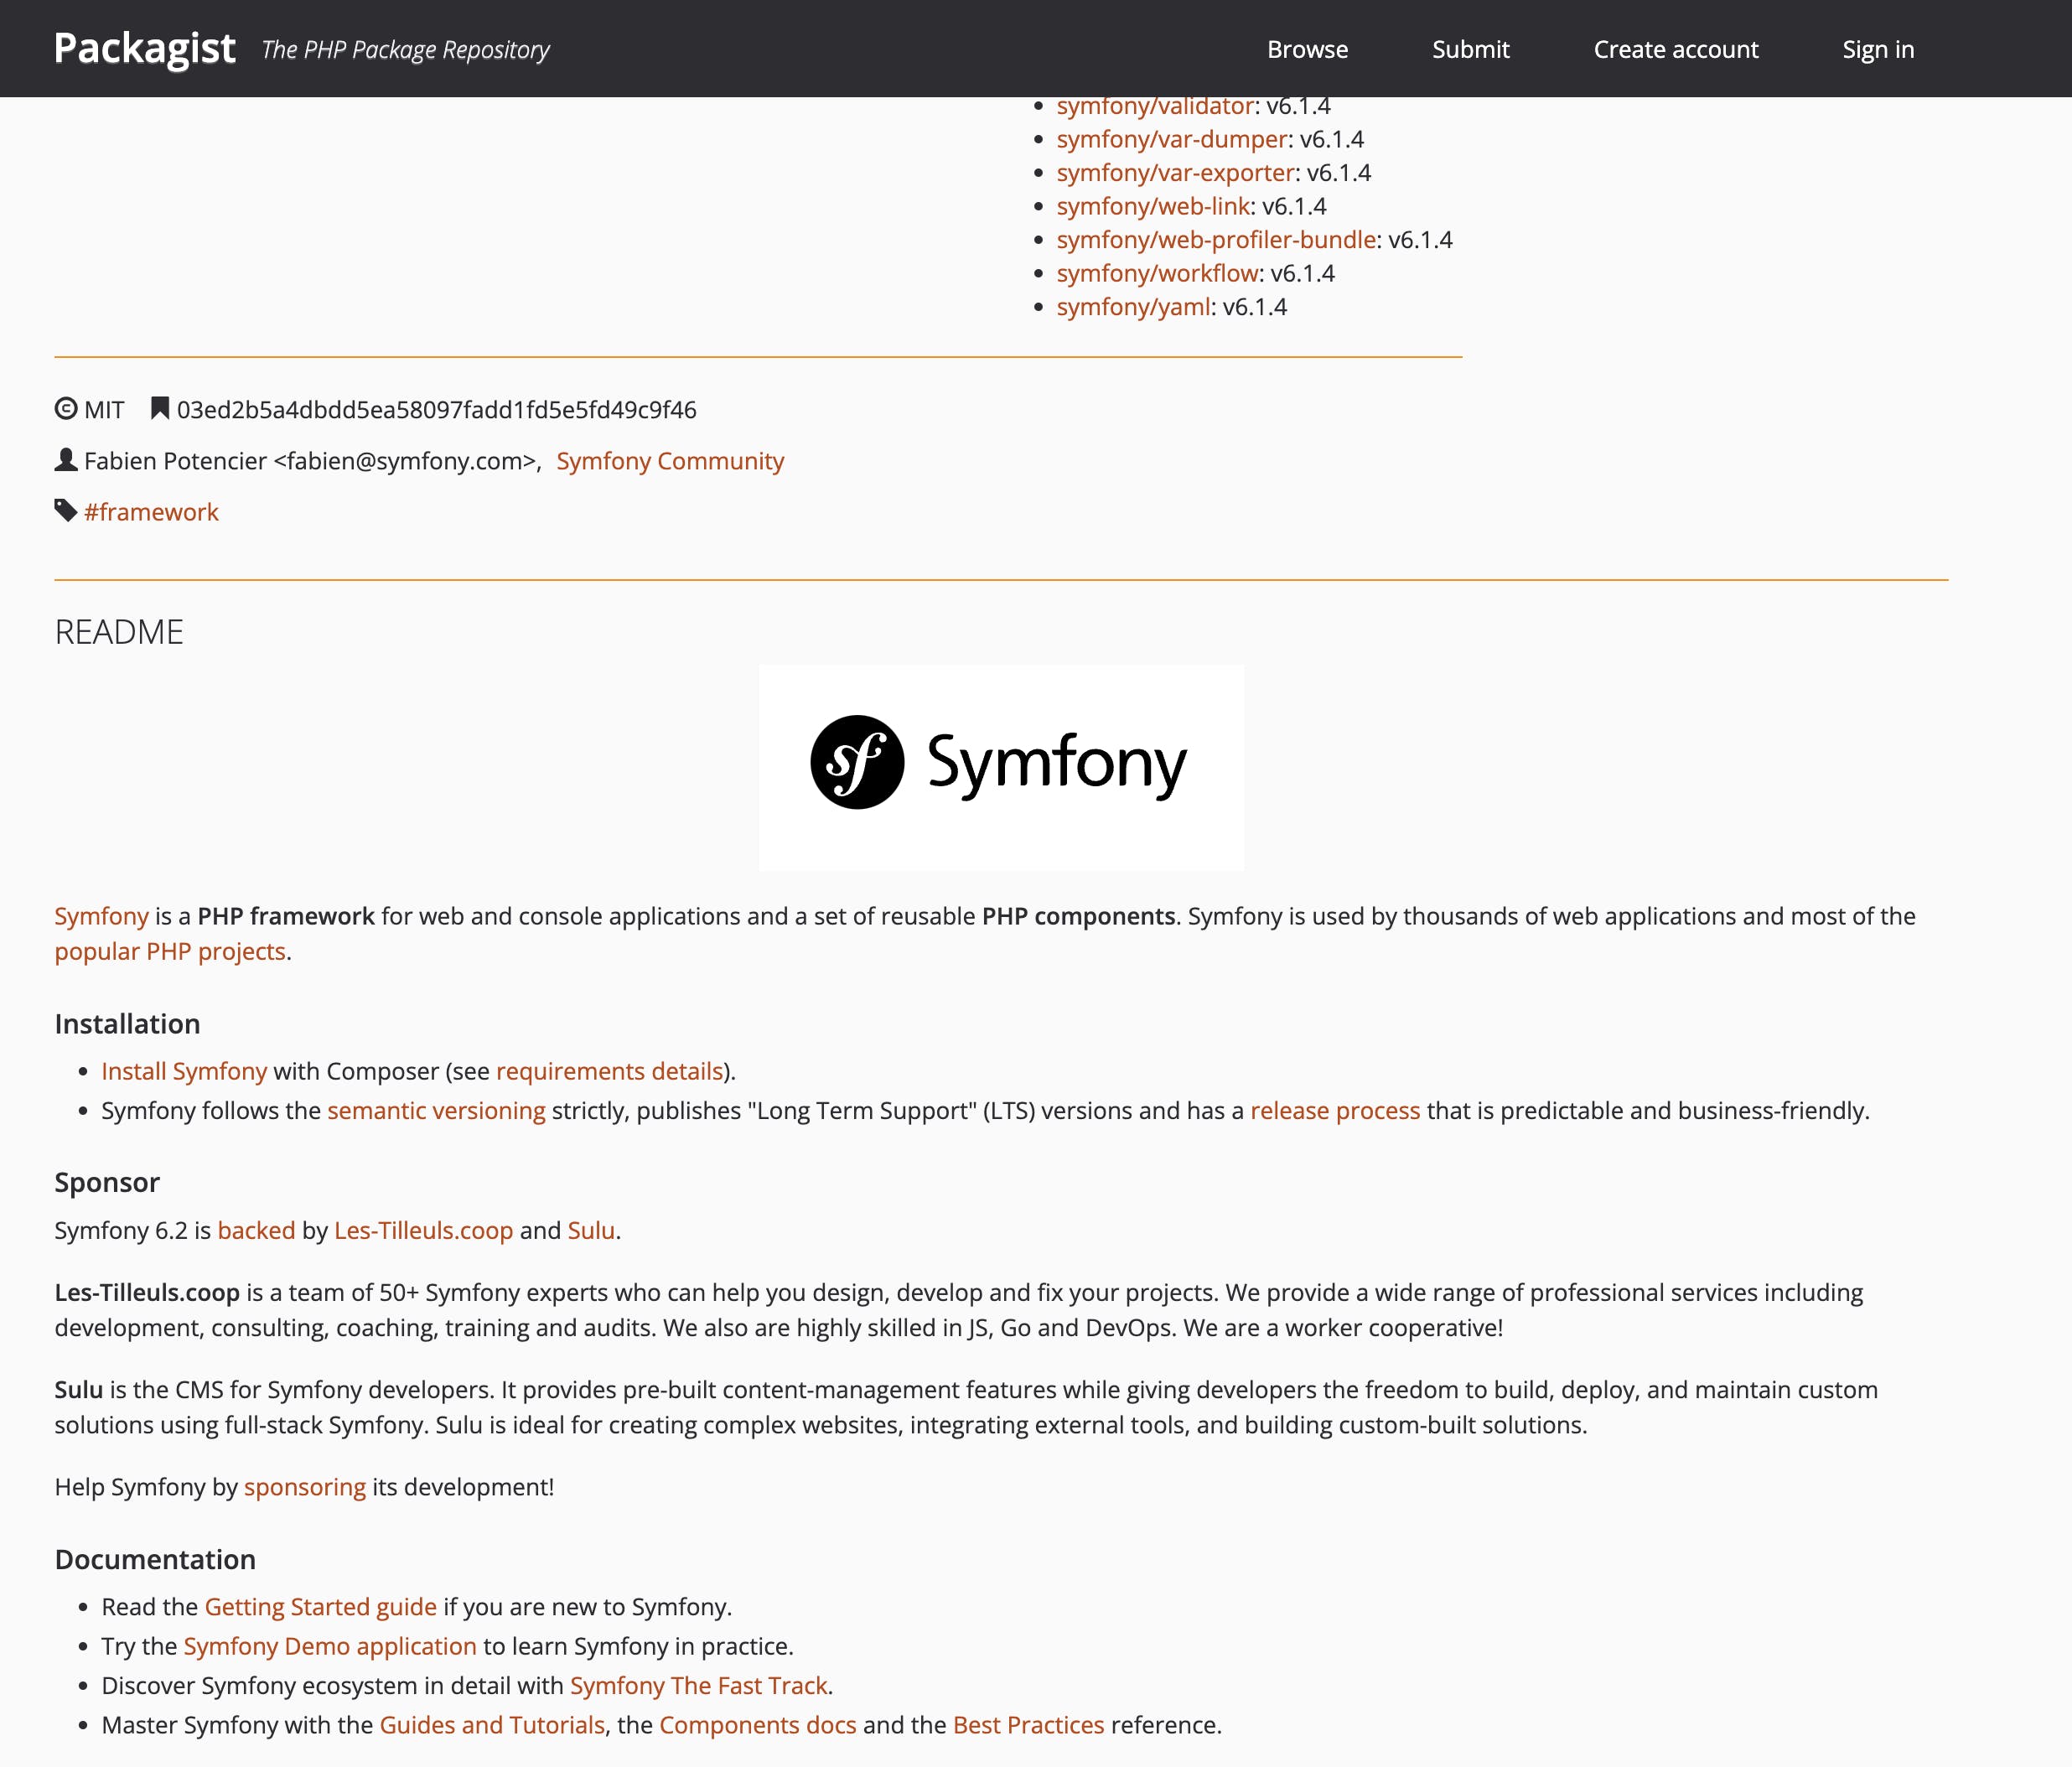Click Sign in in the top bar
The height and width of the screenshot is (1767, 2072).
coord(1877,49)
